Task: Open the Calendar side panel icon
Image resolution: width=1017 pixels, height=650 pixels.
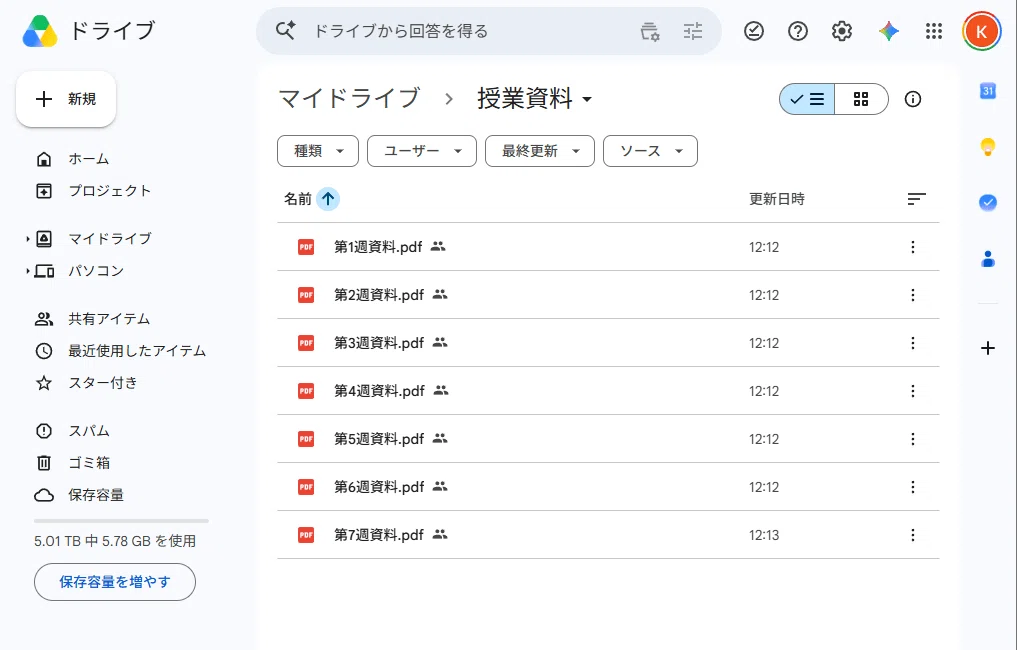Action: (988, 91)
